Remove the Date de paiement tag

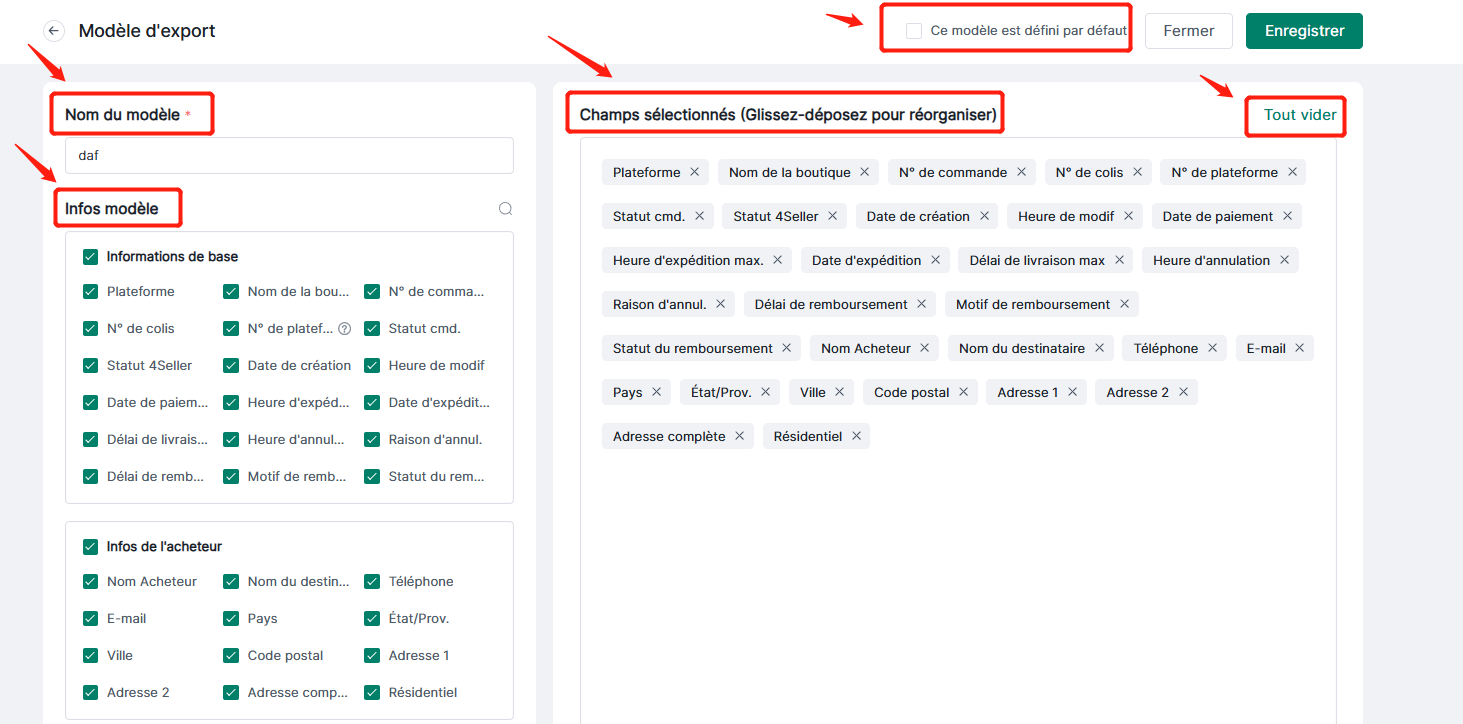[x=1287, y=216]
